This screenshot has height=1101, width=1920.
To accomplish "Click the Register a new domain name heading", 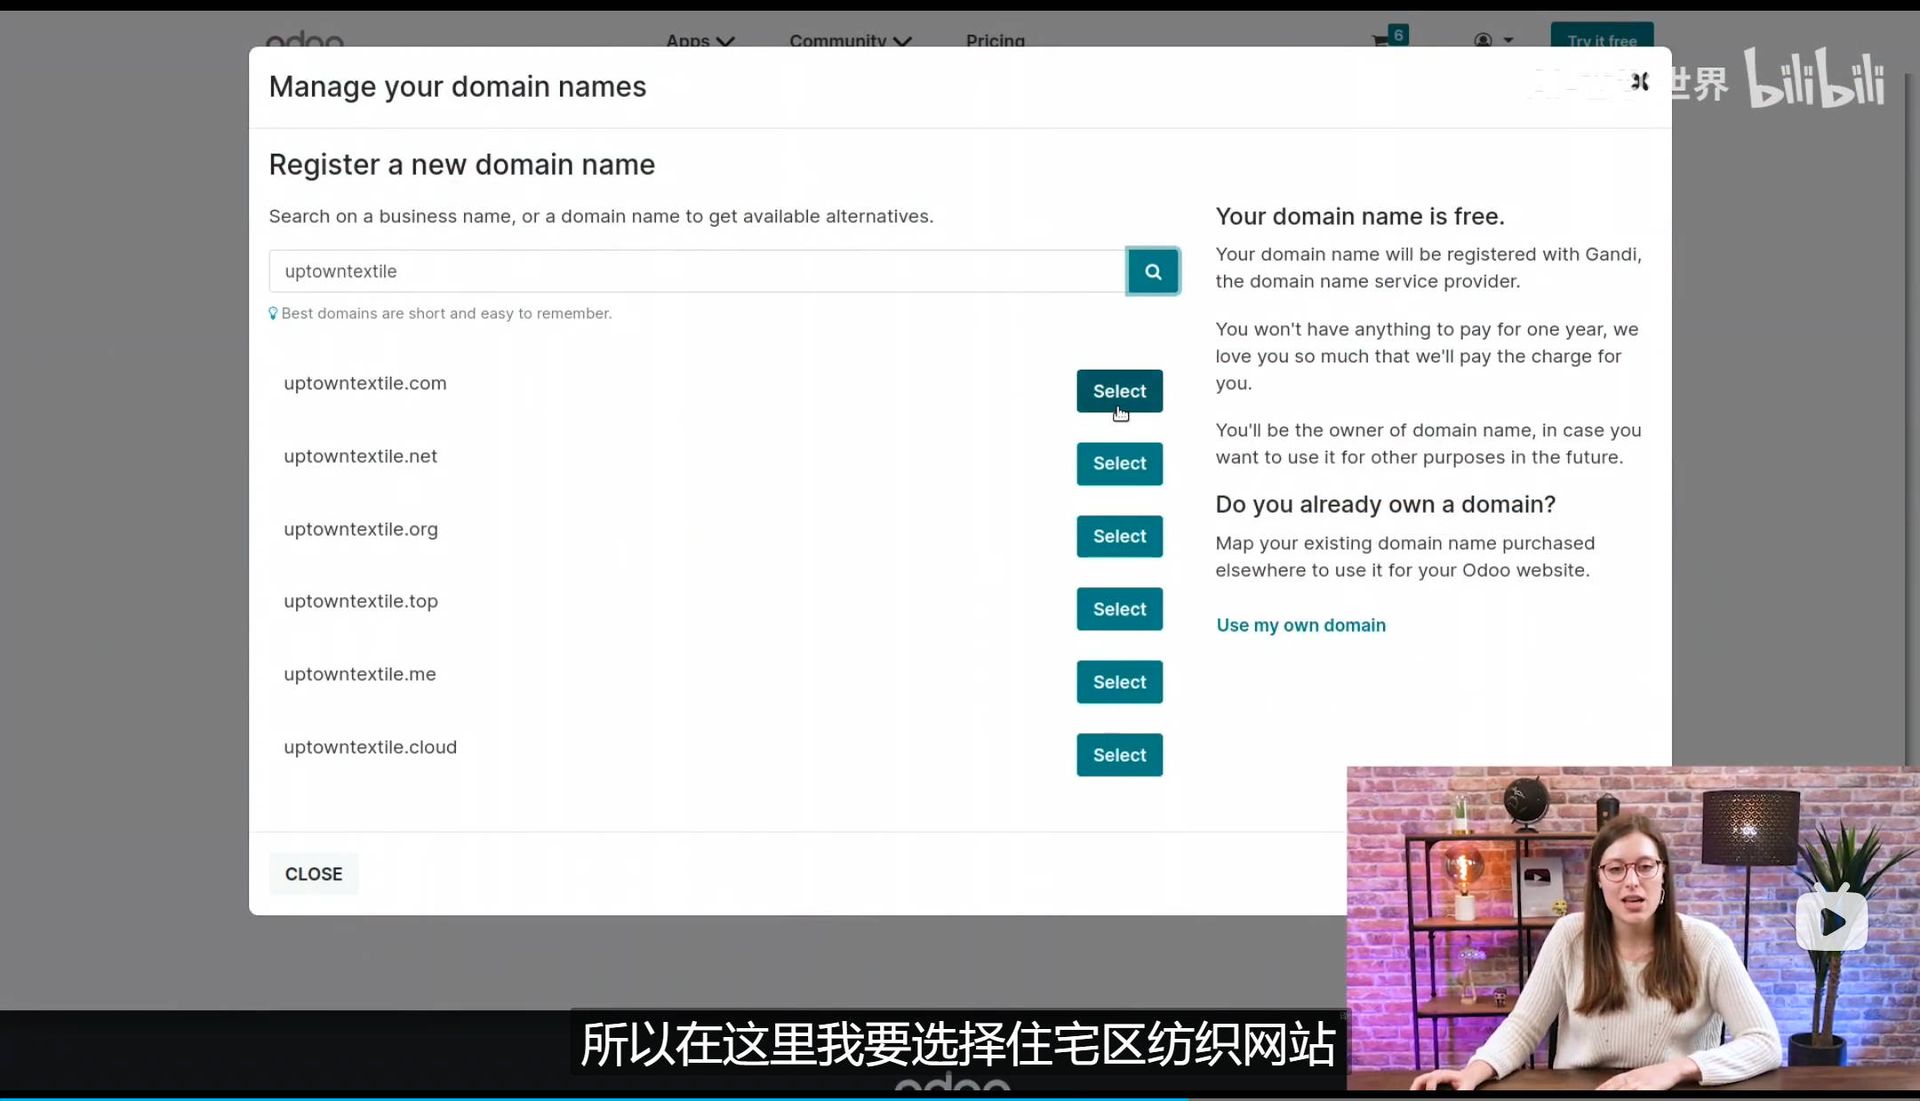I will (462, 164).
